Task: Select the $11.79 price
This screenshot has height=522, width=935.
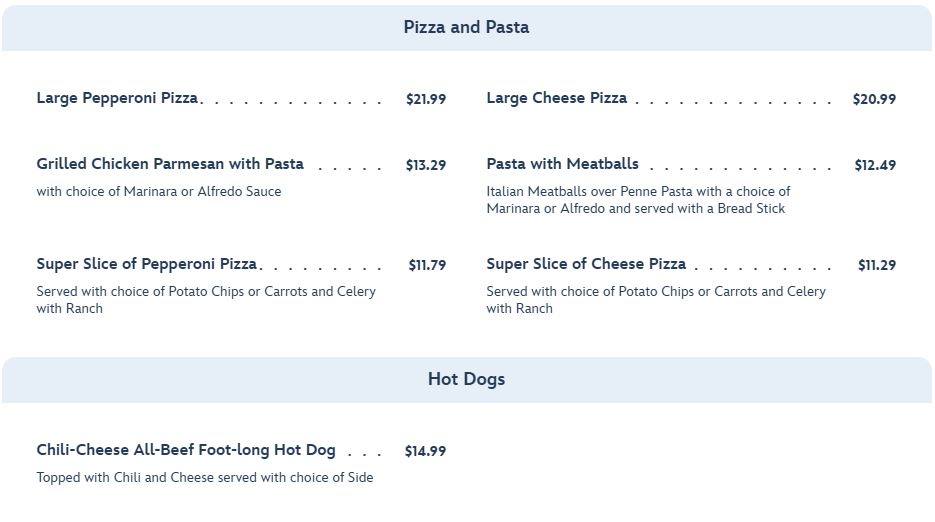Action: (x=427, y=265)
